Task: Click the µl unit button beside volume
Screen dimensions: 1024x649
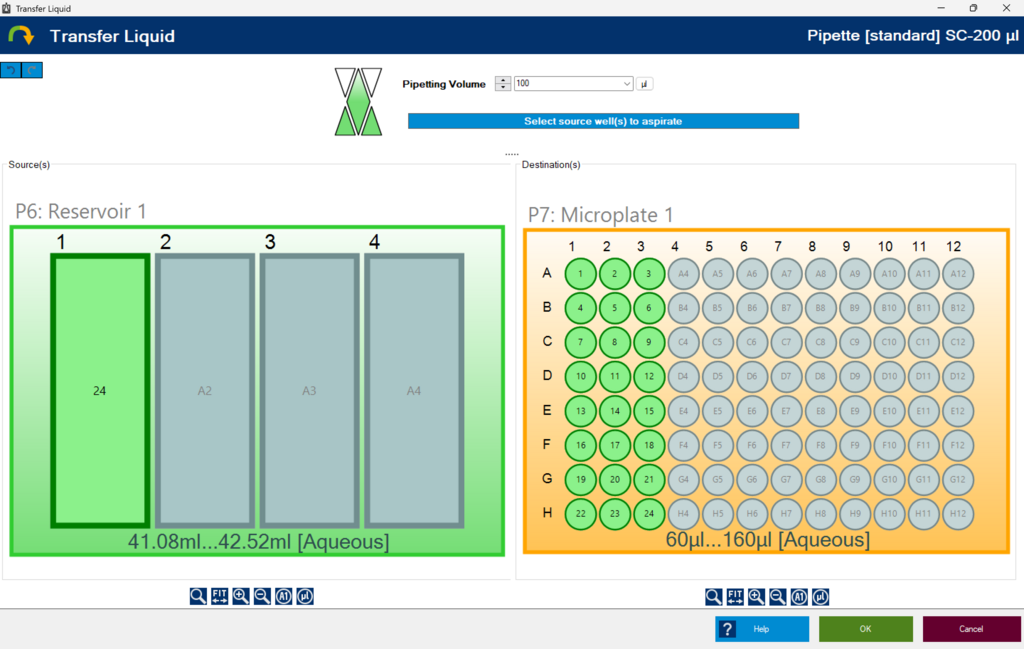Action: (645, 84)
